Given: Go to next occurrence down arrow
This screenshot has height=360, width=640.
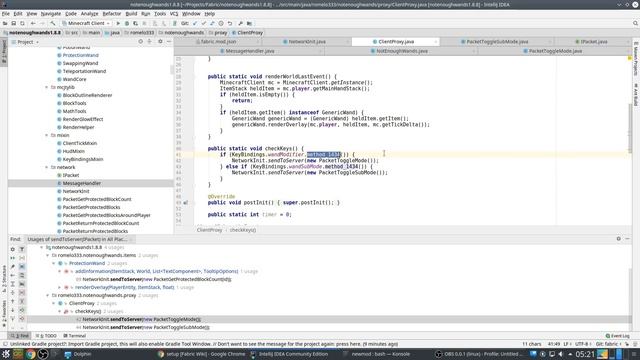Looking at the screenshot, I should 13,310.
